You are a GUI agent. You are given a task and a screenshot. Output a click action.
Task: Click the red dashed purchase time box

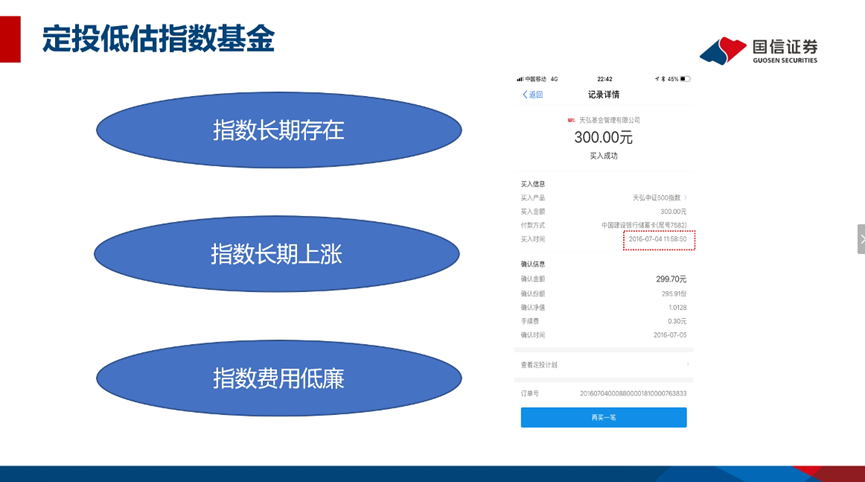(x=658, y=240)
